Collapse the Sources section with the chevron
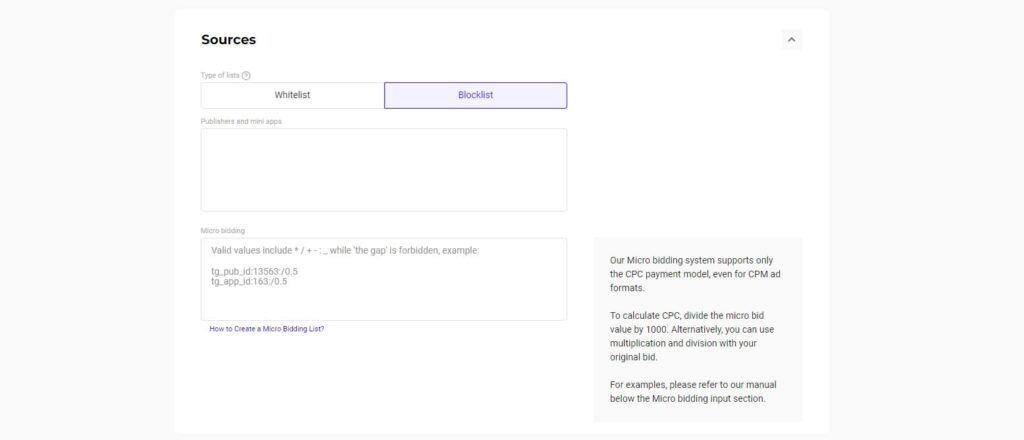The width and height of the screenshot is (1024, 440). pos(792,40)
